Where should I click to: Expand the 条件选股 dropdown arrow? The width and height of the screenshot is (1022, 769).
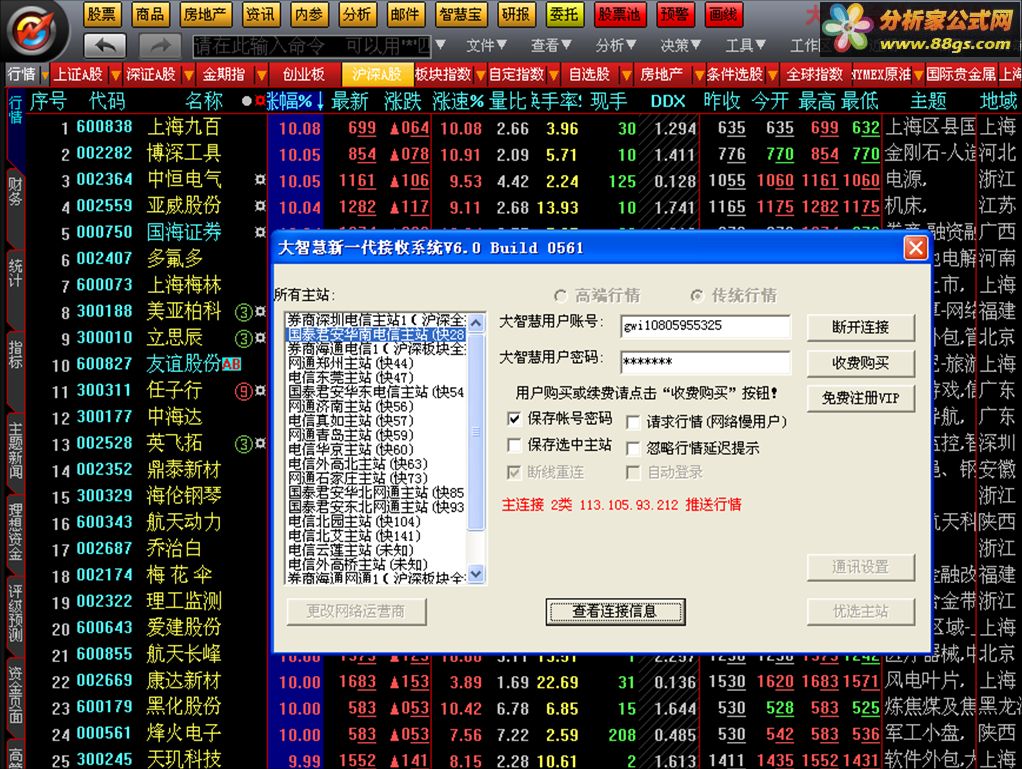772,76
